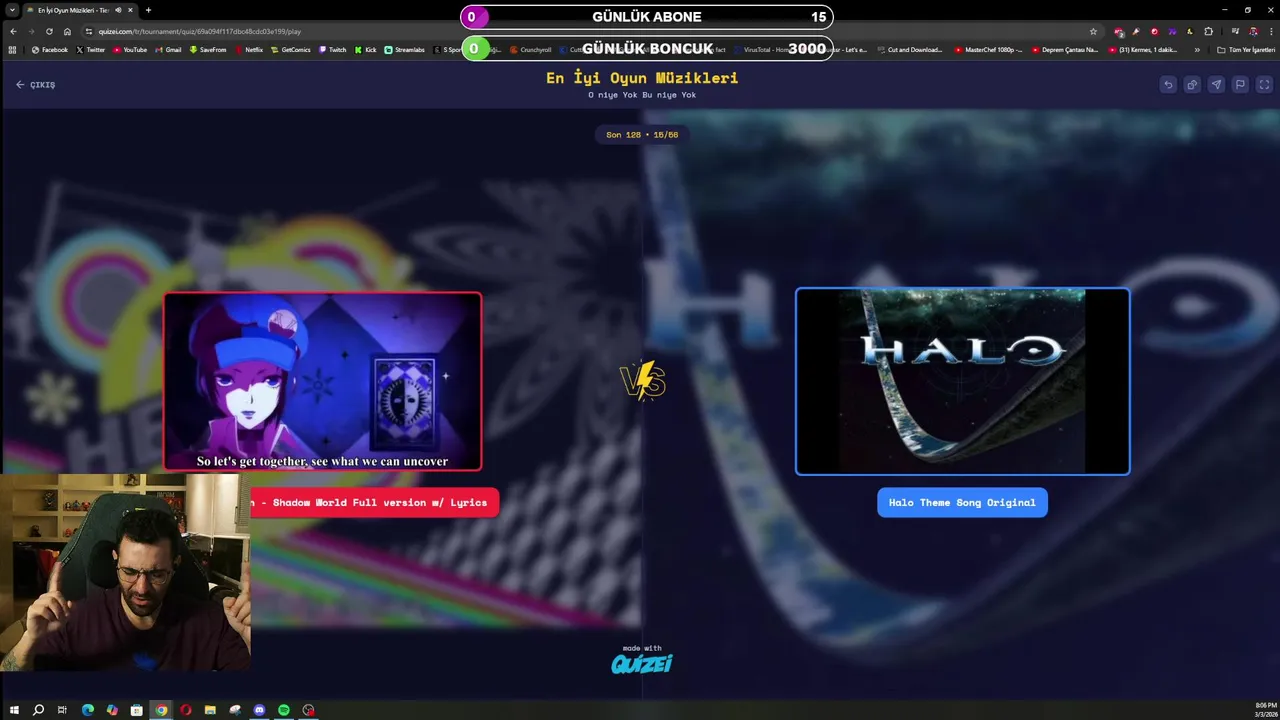Reload the page
Image resolution: width=1280 pixels, height=720 pixels.
click(x=49, y=31)
